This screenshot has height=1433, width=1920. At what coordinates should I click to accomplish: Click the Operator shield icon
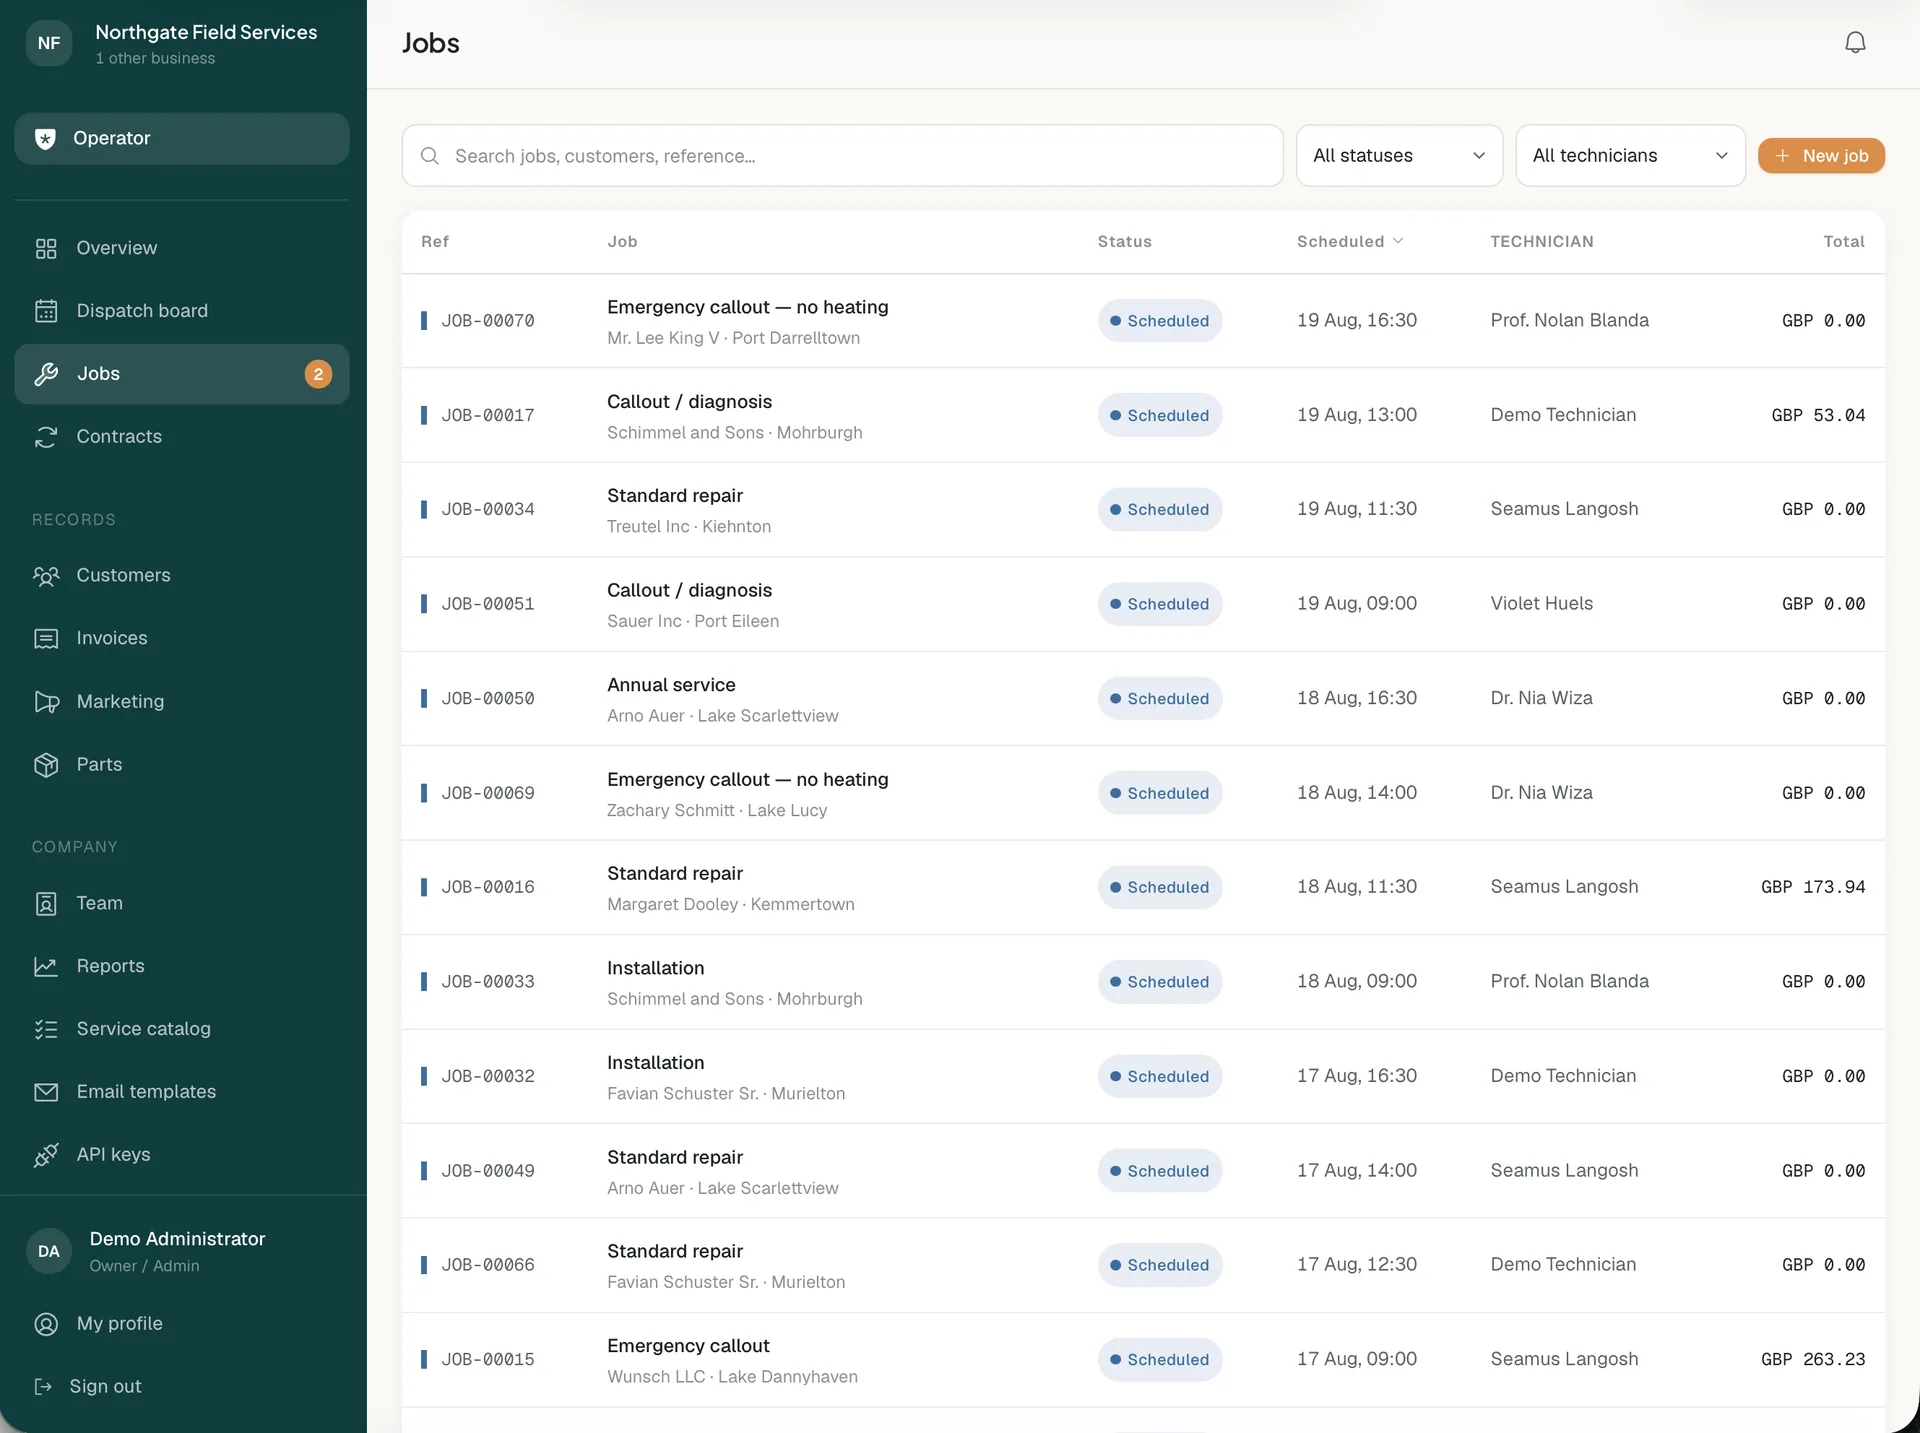45,139
